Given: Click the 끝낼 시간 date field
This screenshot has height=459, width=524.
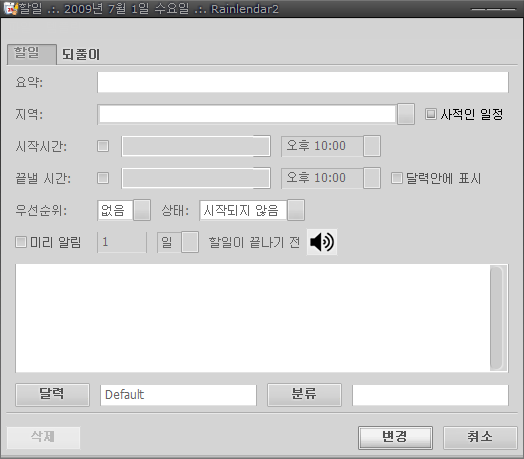Looking at the screenshot, I should click(196, 178).
